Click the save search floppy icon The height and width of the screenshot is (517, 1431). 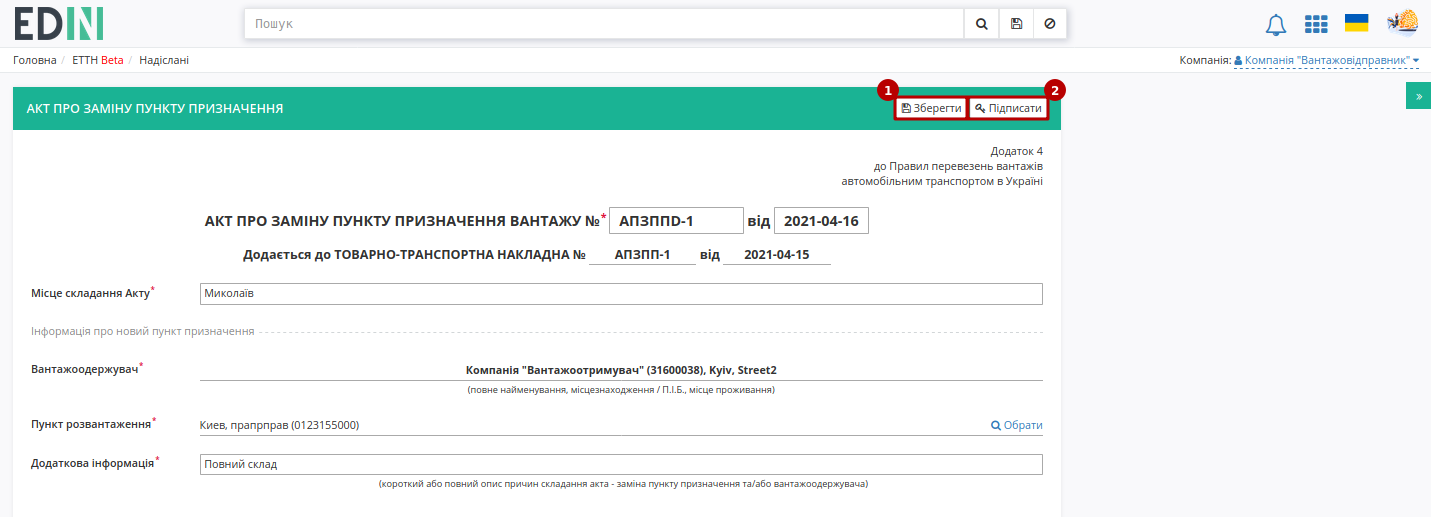tap(1016, 24)
